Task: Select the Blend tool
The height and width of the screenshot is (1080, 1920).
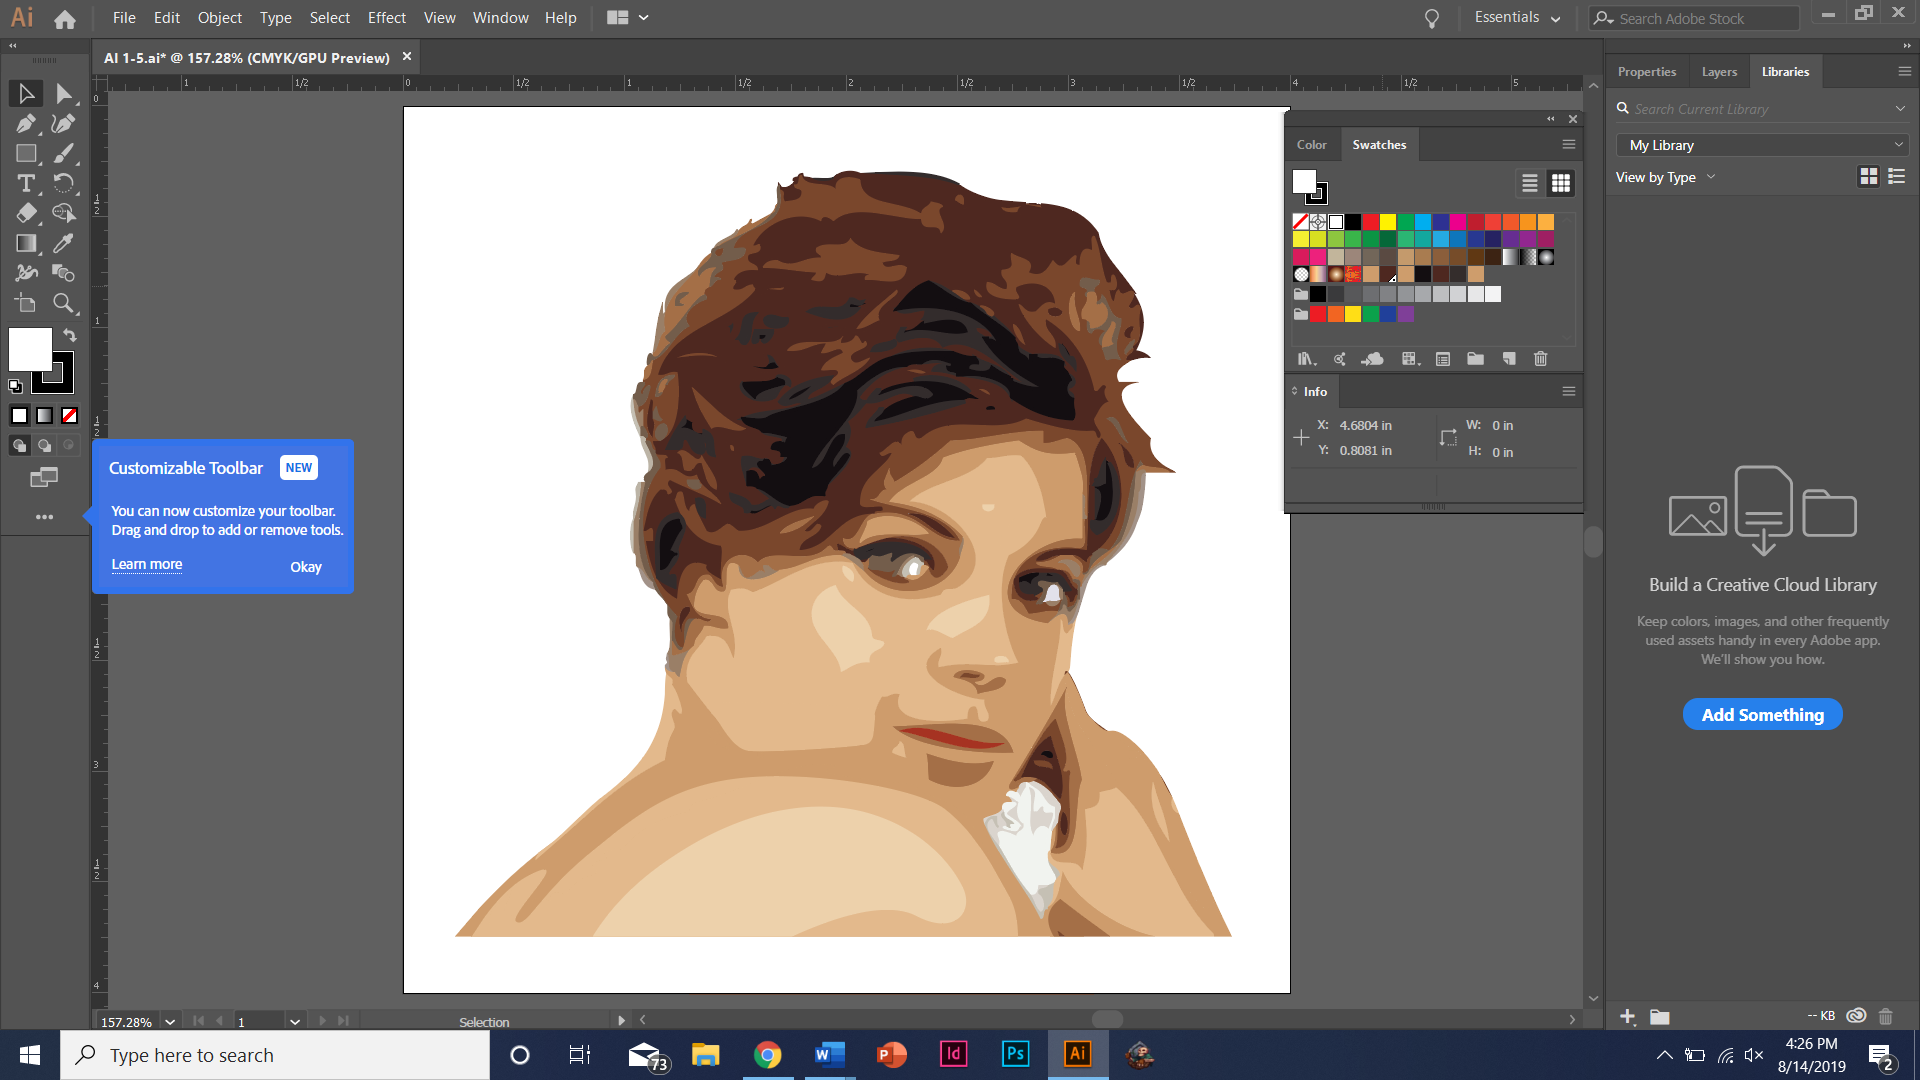Action: [x=63, y=273]
